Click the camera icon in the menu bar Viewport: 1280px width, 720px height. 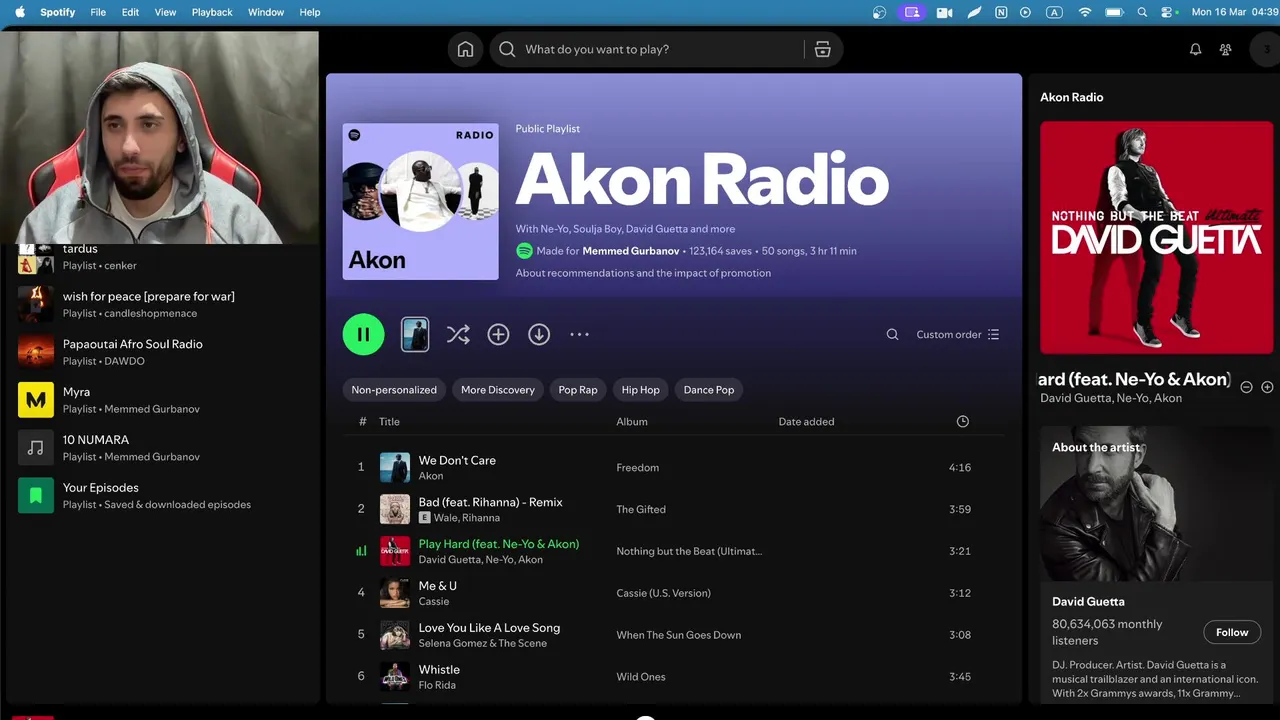pyautogui.click(x=944, y=12)
